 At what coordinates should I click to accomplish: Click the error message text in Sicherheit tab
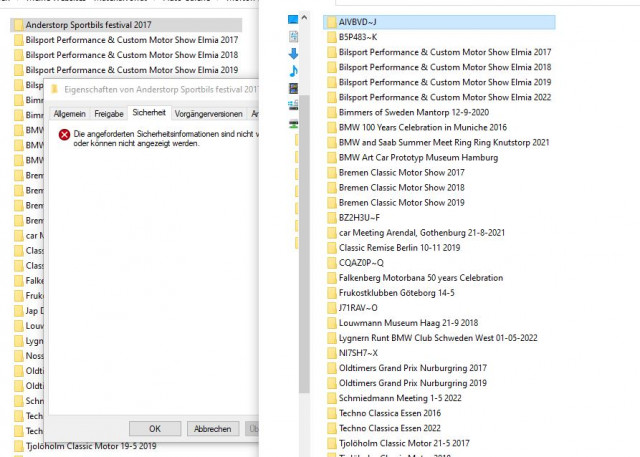pyautogui.click(x=166, y=139)
